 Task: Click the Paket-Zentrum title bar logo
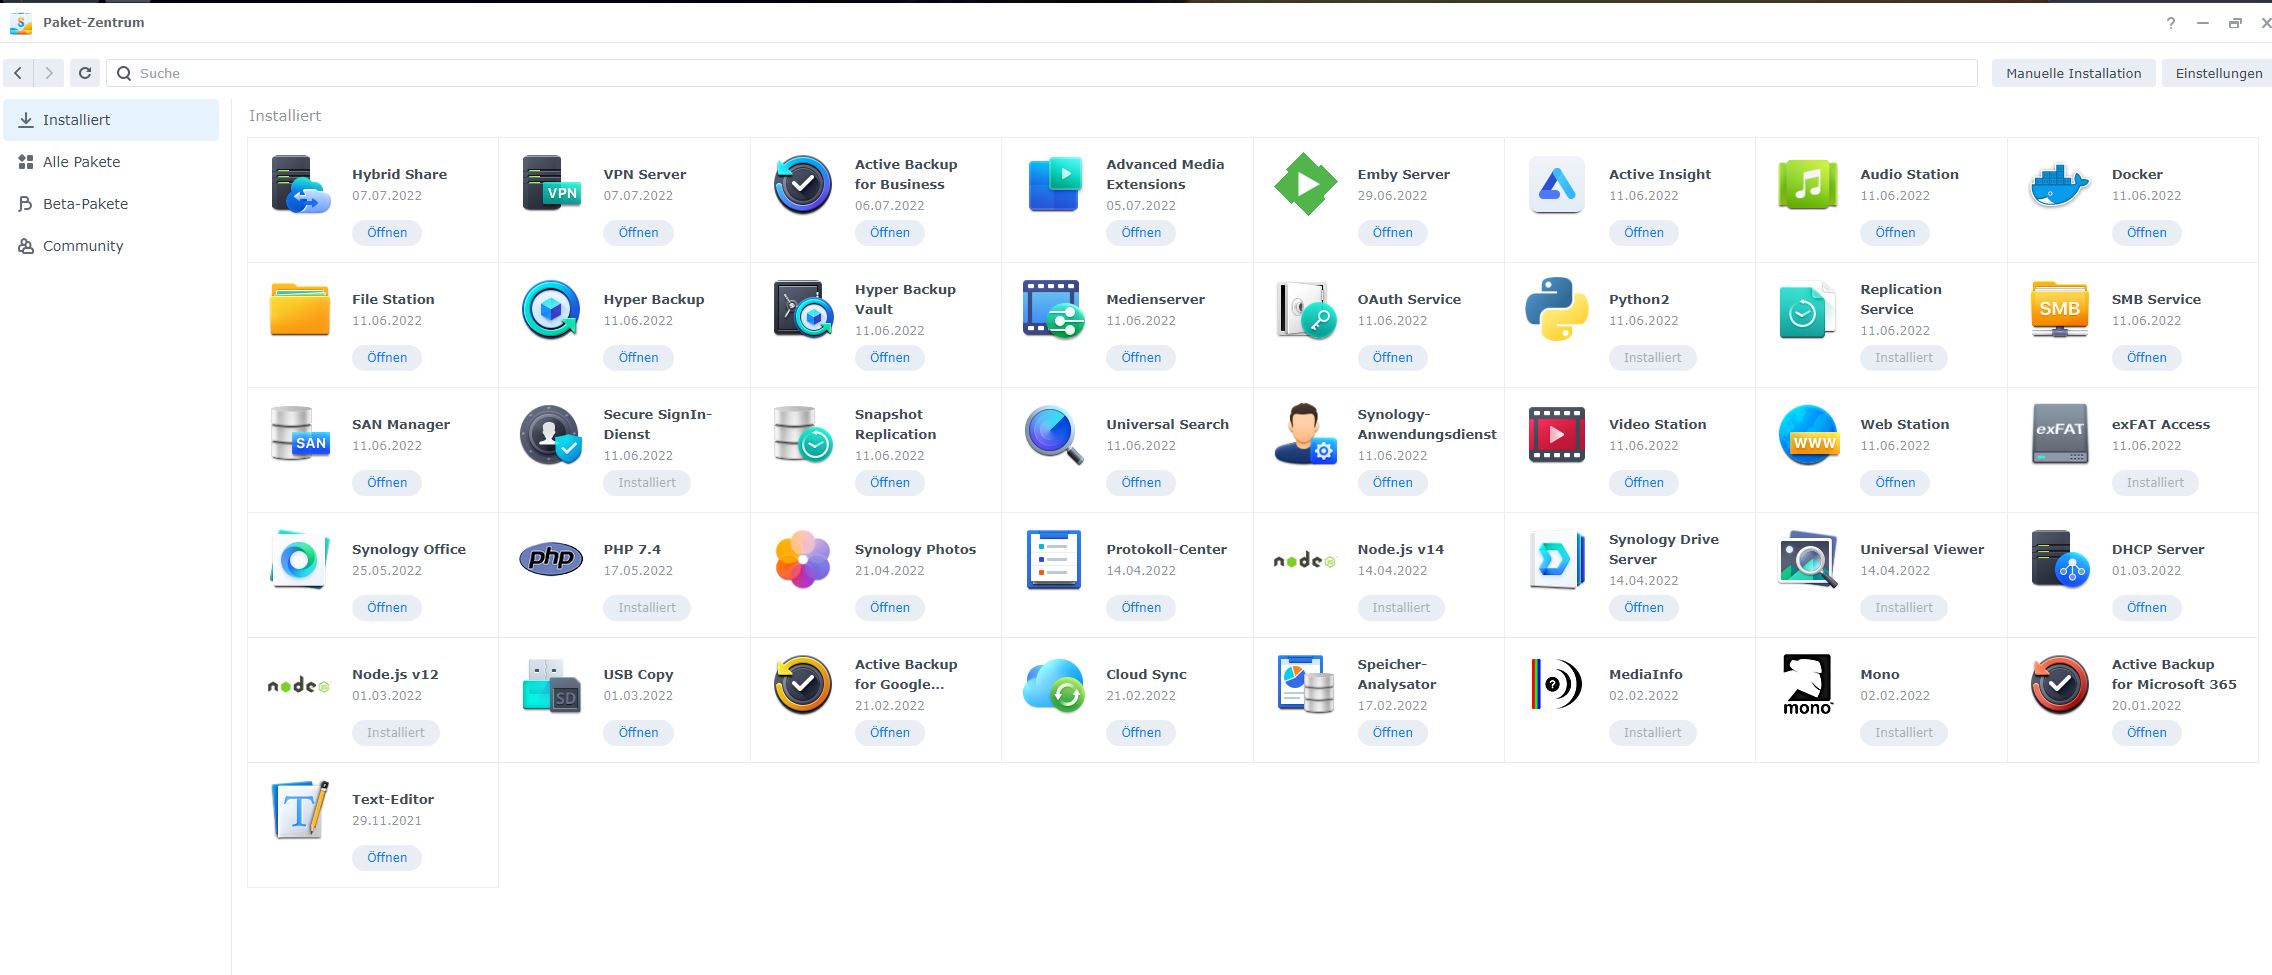click(21, 22)
